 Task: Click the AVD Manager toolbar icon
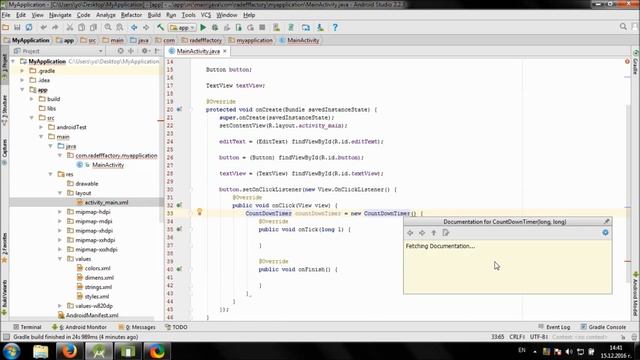point(277,27)
